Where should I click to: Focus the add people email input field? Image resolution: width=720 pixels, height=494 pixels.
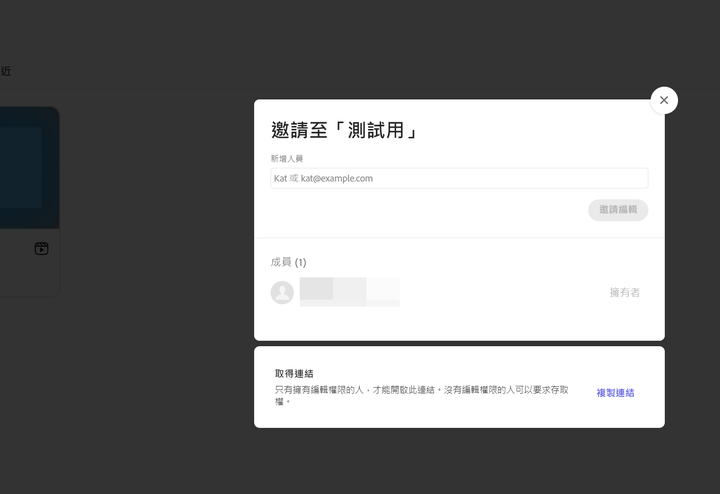coord(459,178)
